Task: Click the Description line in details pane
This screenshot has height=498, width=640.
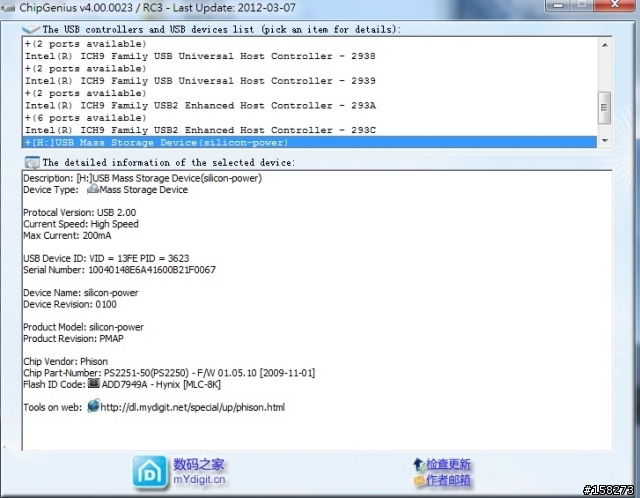Action: coord(142,178)
